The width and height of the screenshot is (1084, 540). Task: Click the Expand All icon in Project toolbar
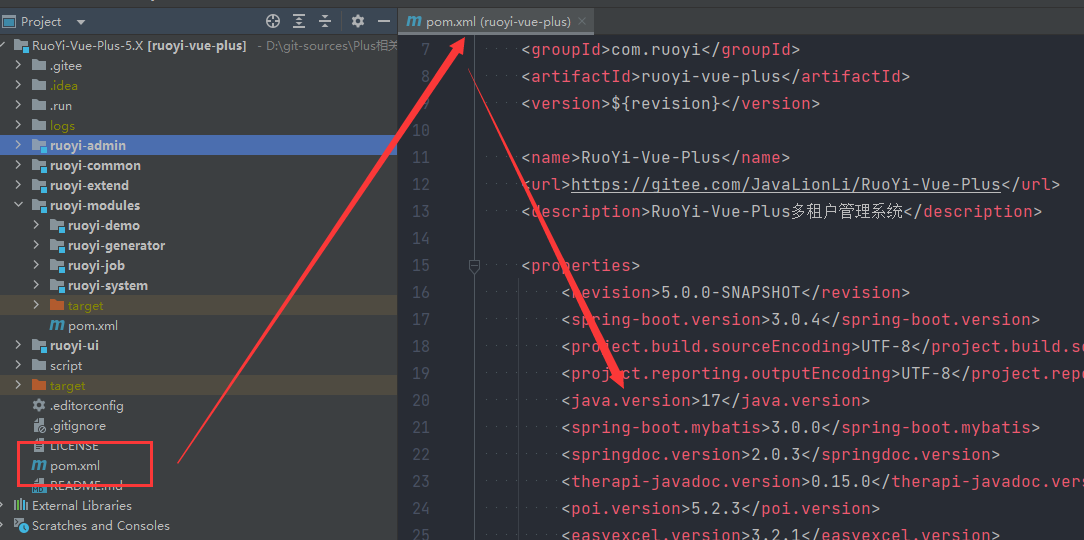[x=299, y=21]
